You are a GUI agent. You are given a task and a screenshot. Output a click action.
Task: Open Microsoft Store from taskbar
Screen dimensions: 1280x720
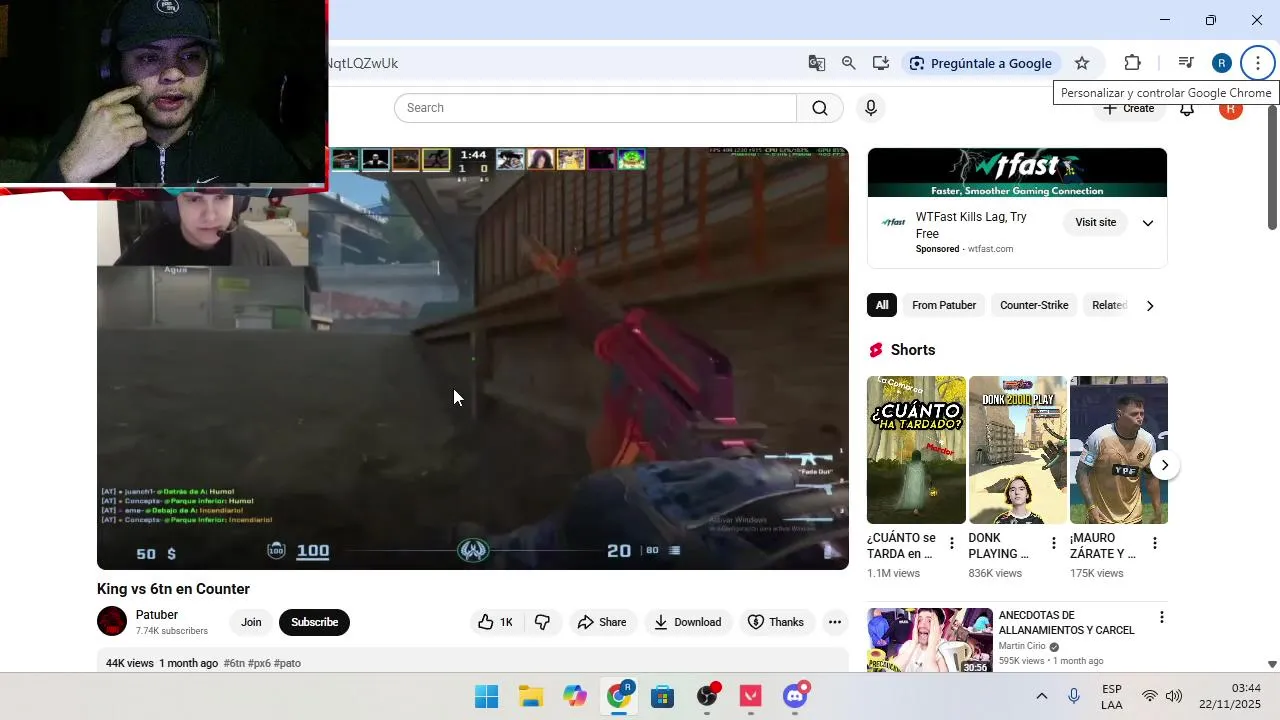663,696
